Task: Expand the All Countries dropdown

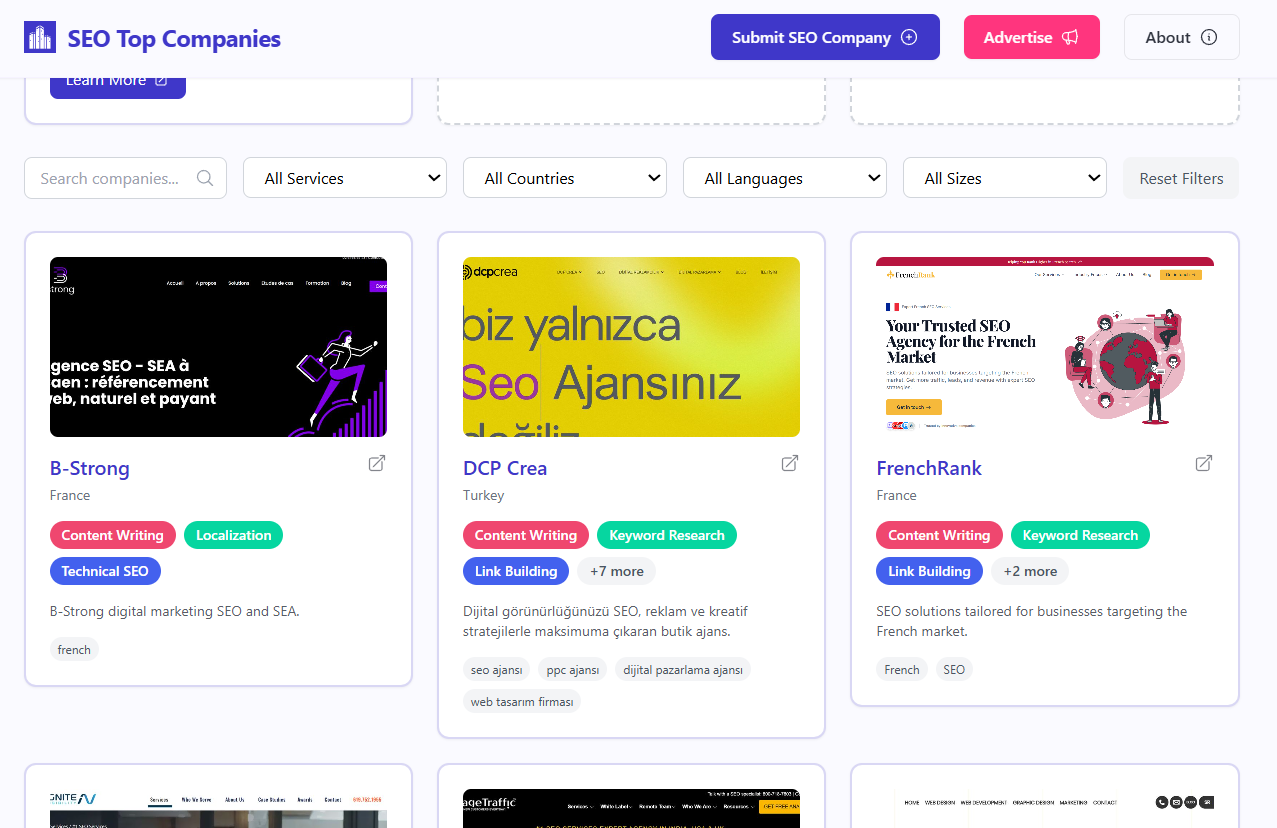Action: pyautogui.click(x=565, y=178)
